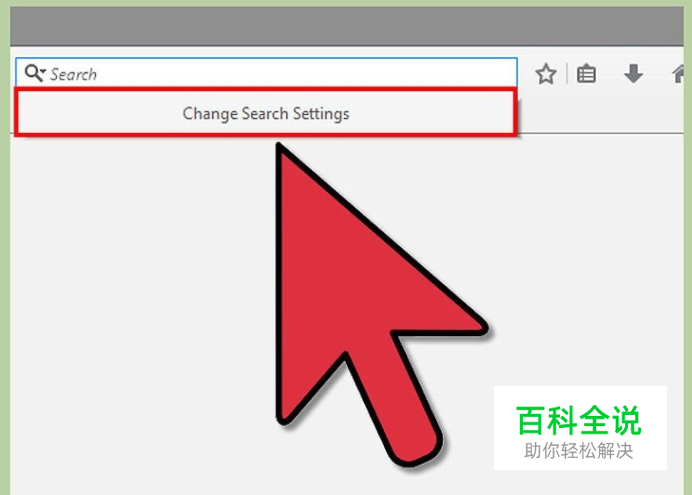Click the red highlight border around Change Search Settings
This screenshot has height=495, width=692.
coord(265,90)
